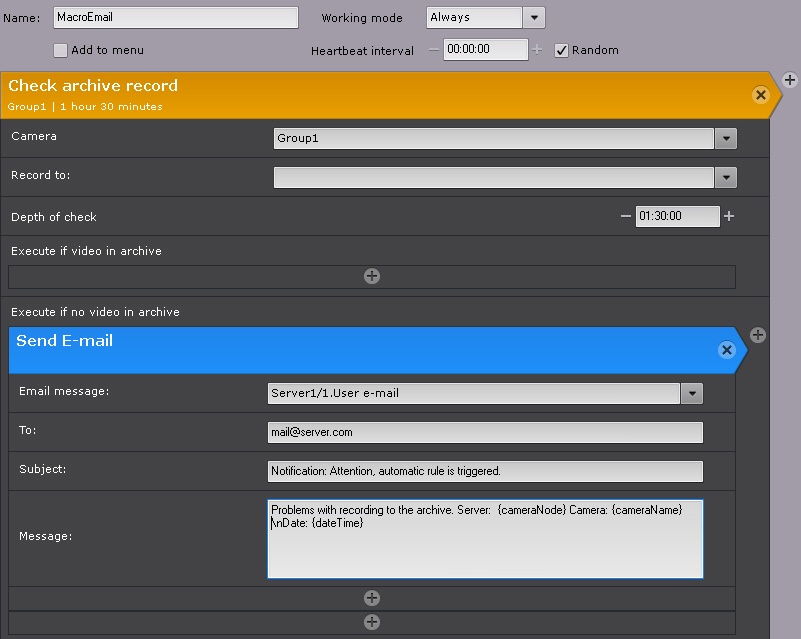Click inside the Message text area

485,545
